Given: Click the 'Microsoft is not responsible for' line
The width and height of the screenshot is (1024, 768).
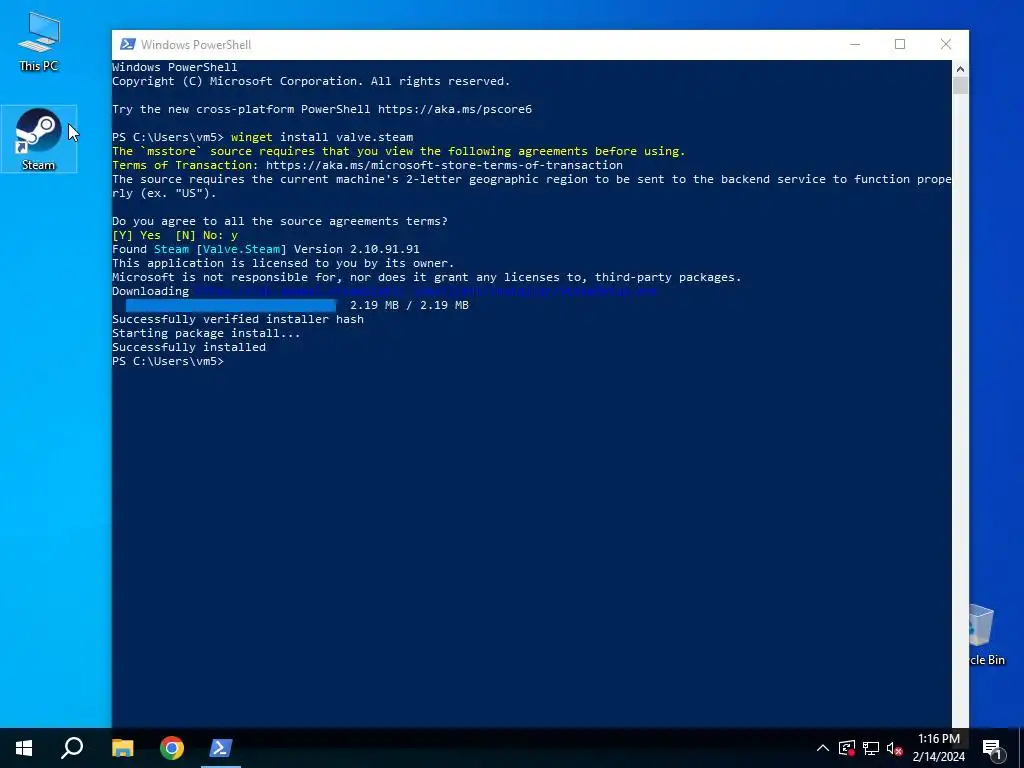Looking at the screenshot, I should tap(426, 278).
